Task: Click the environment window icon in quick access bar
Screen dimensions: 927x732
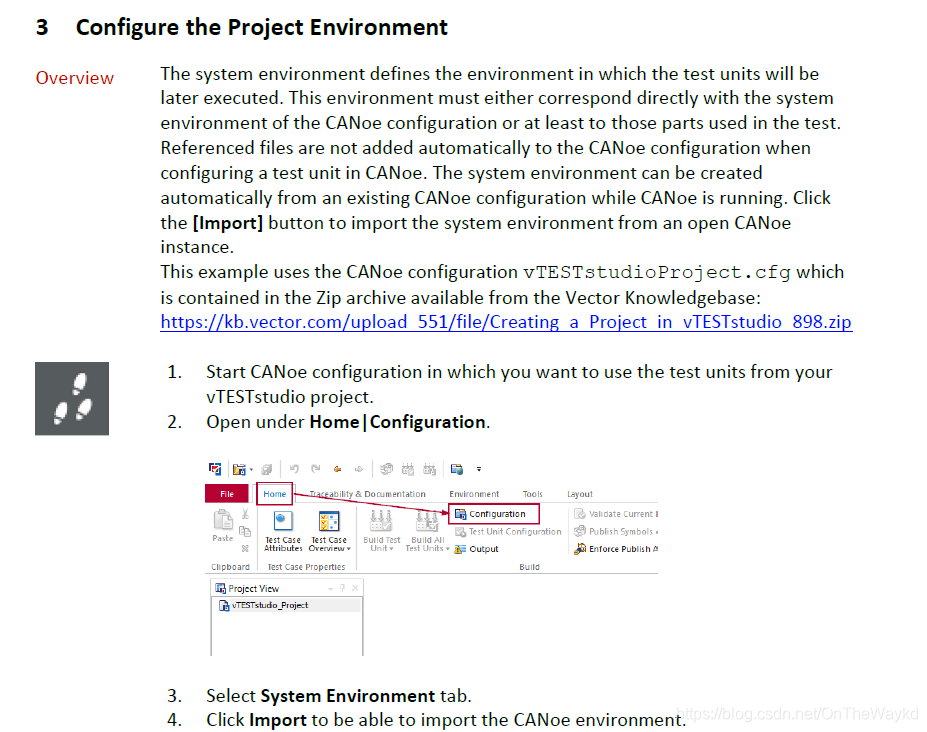Action: tap(457, 469)
